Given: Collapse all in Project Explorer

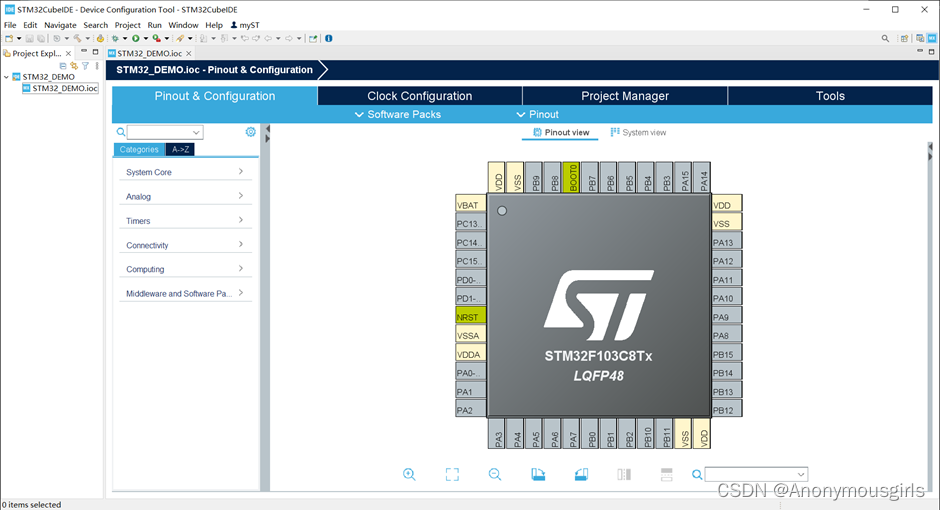Looking at the screenshot, I should (x=63, y=66).
